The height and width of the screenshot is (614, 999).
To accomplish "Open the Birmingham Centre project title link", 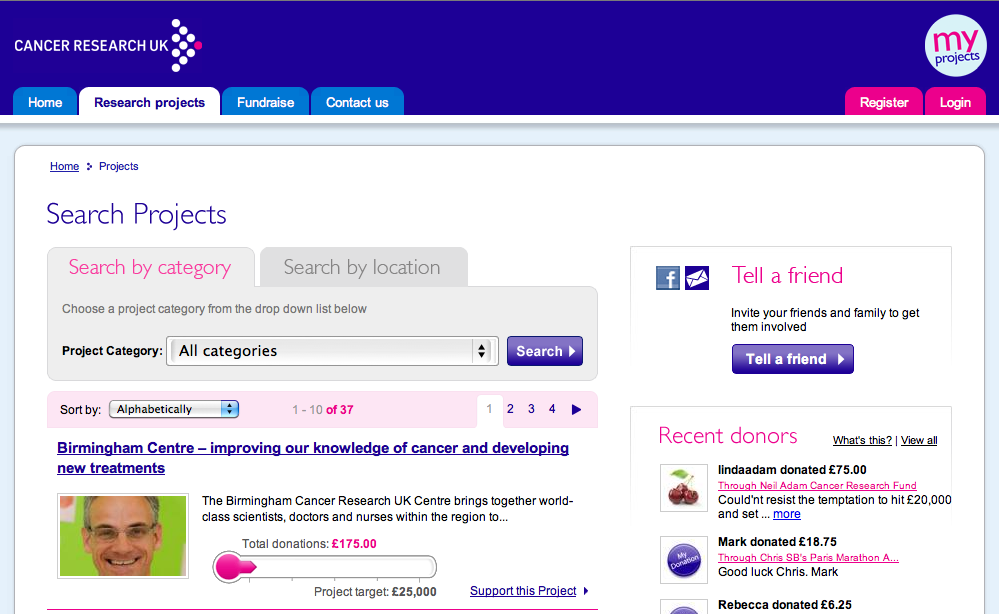I will (x=313, y=458).
